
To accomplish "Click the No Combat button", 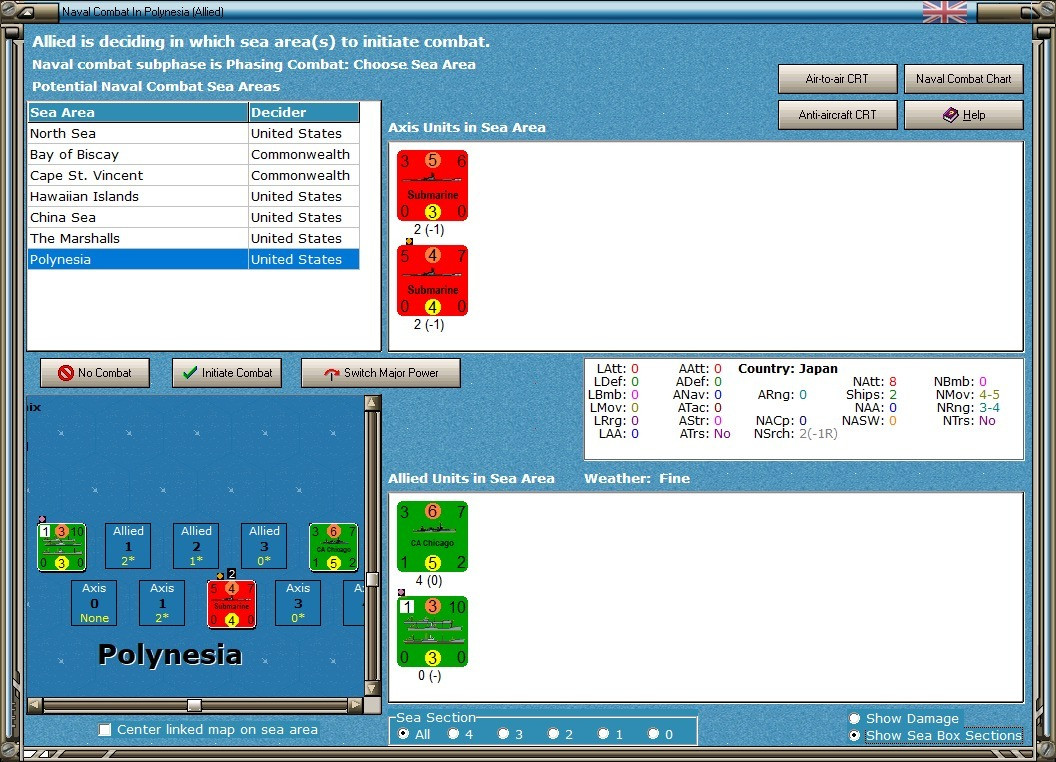I will tap(95, 373).
